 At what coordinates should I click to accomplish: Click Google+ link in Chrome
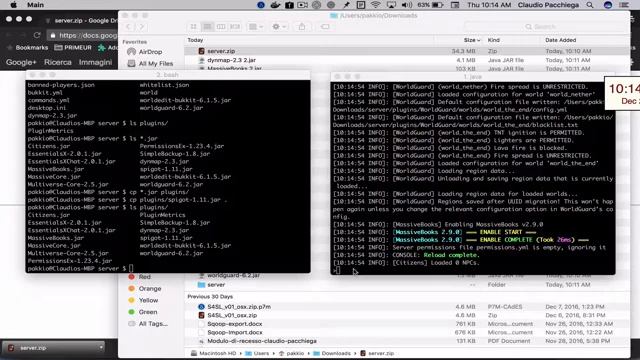click(x=21, y=62)
